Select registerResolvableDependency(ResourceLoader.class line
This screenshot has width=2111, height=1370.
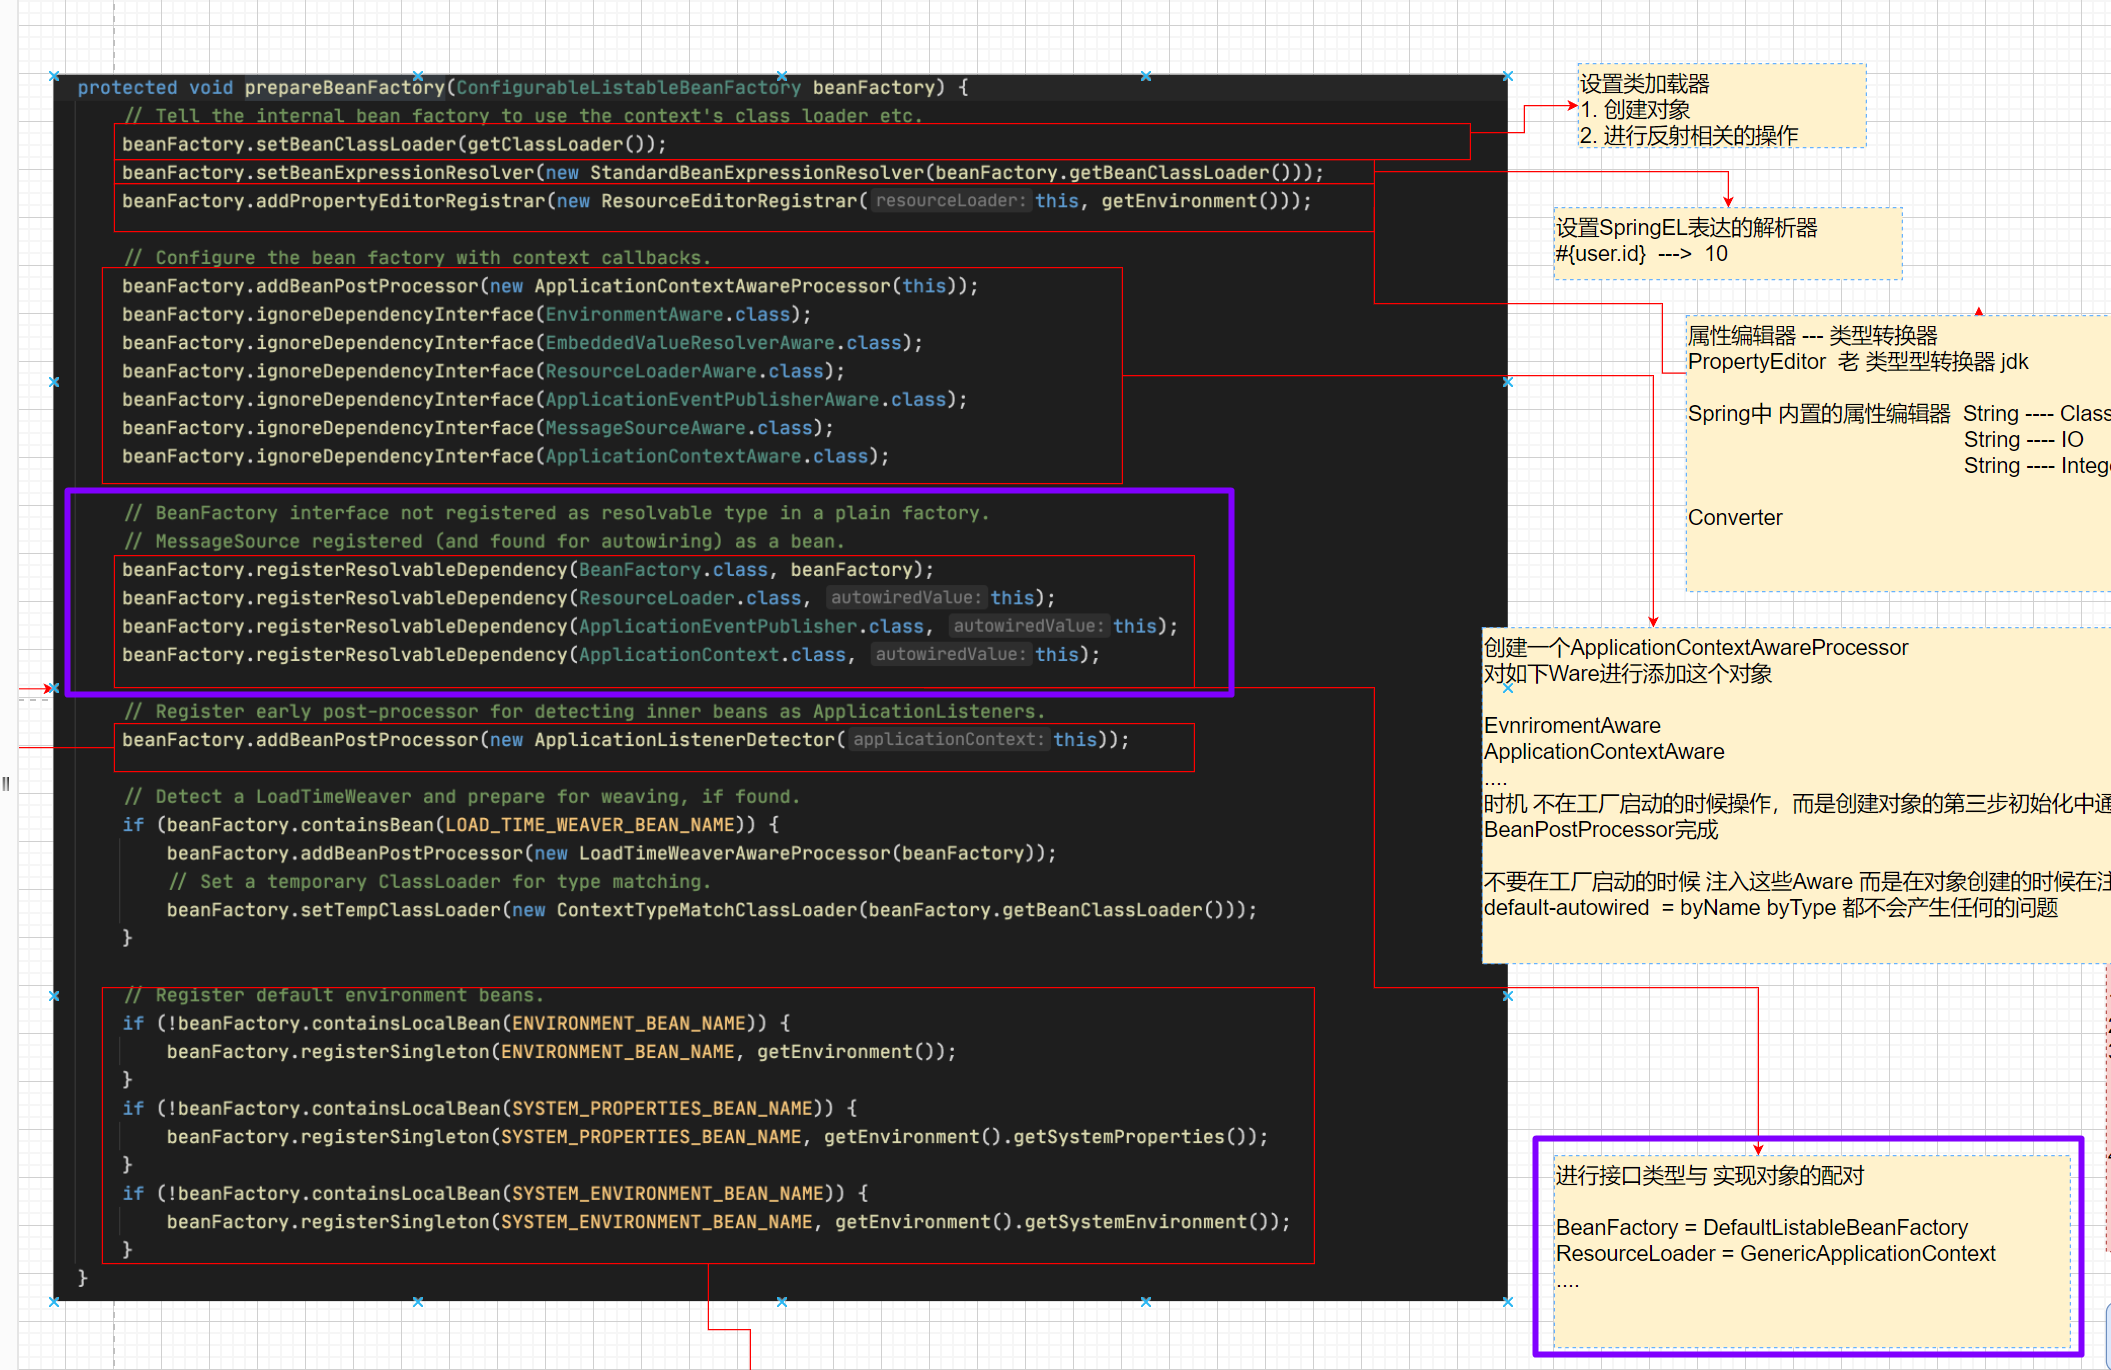click(589, 598)
